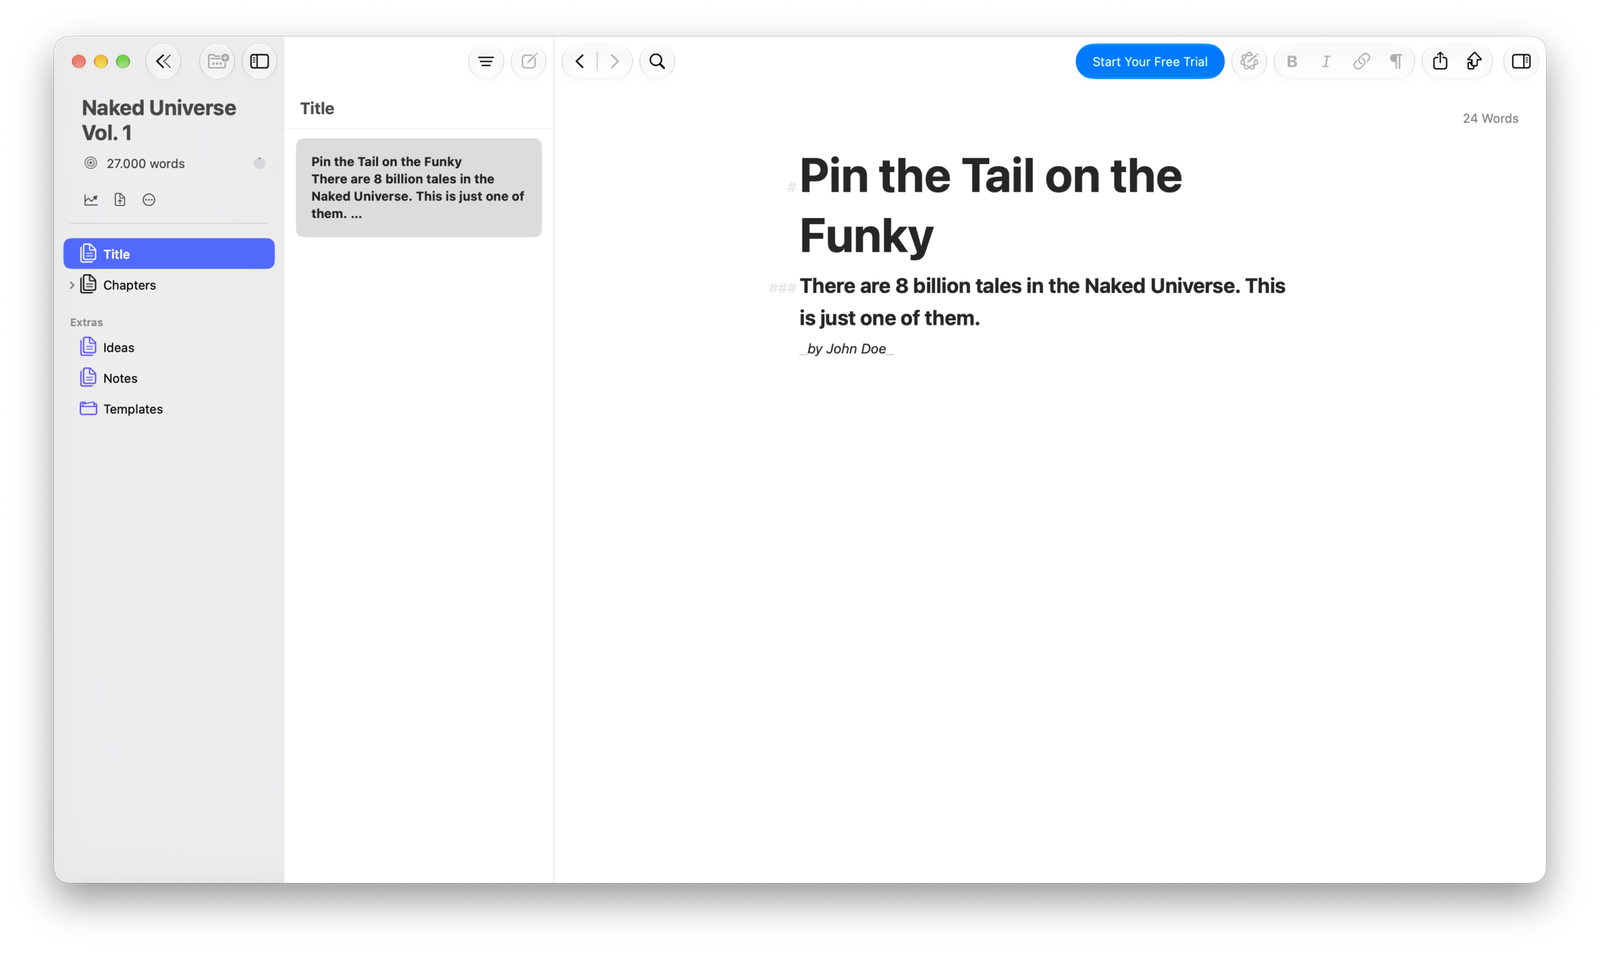This screenshot has height=954, width=1600.
Task: Click the goal progress circle indicator
Action: (x=259, y=163)
